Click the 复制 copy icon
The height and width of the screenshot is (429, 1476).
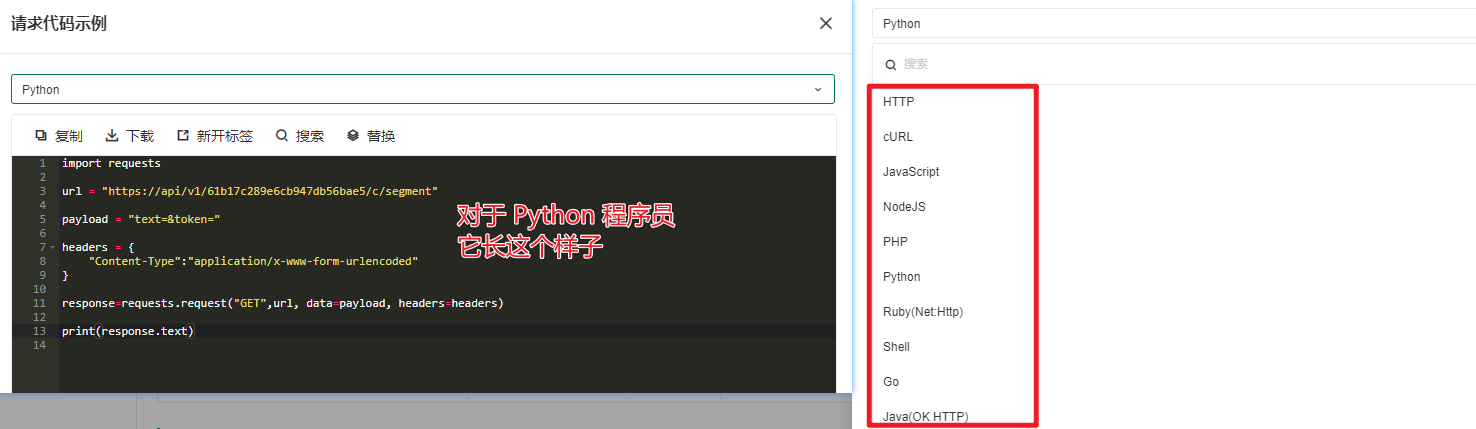(x=41, y=136)
